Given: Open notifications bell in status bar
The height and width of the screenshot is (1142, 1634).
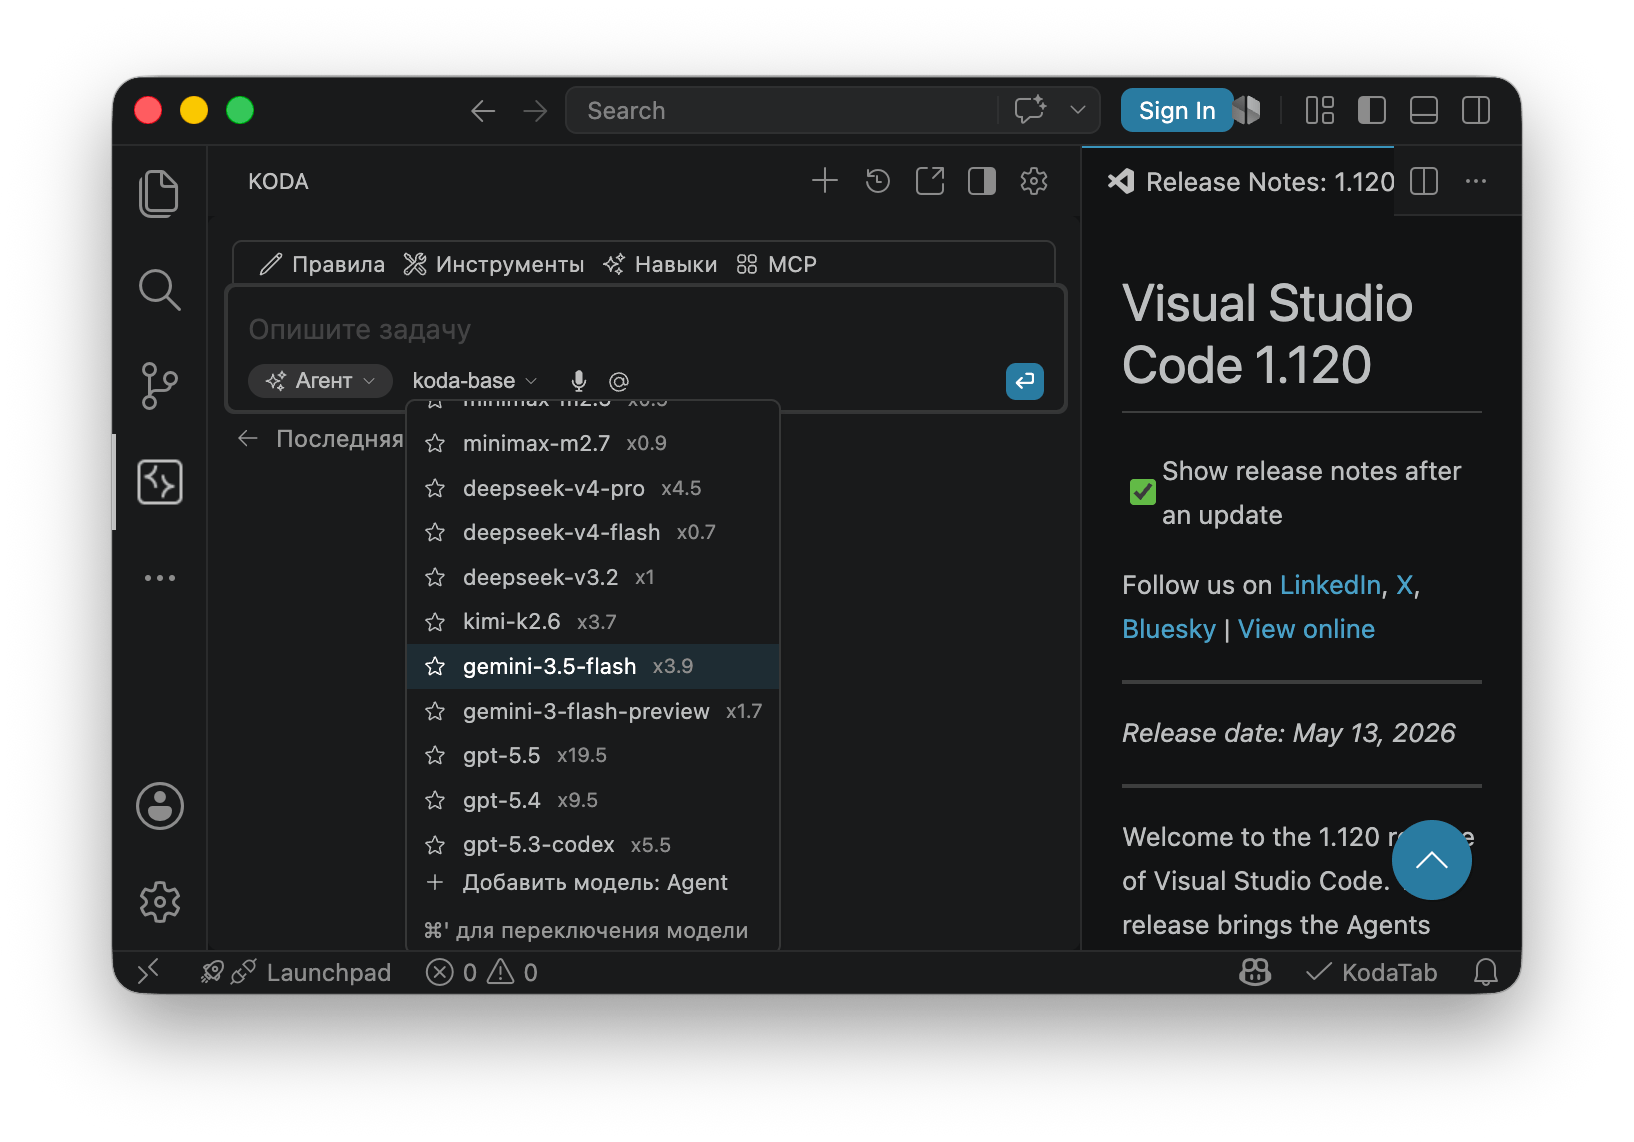Looking at the screenshot, I should click(x=1486, y=972).
